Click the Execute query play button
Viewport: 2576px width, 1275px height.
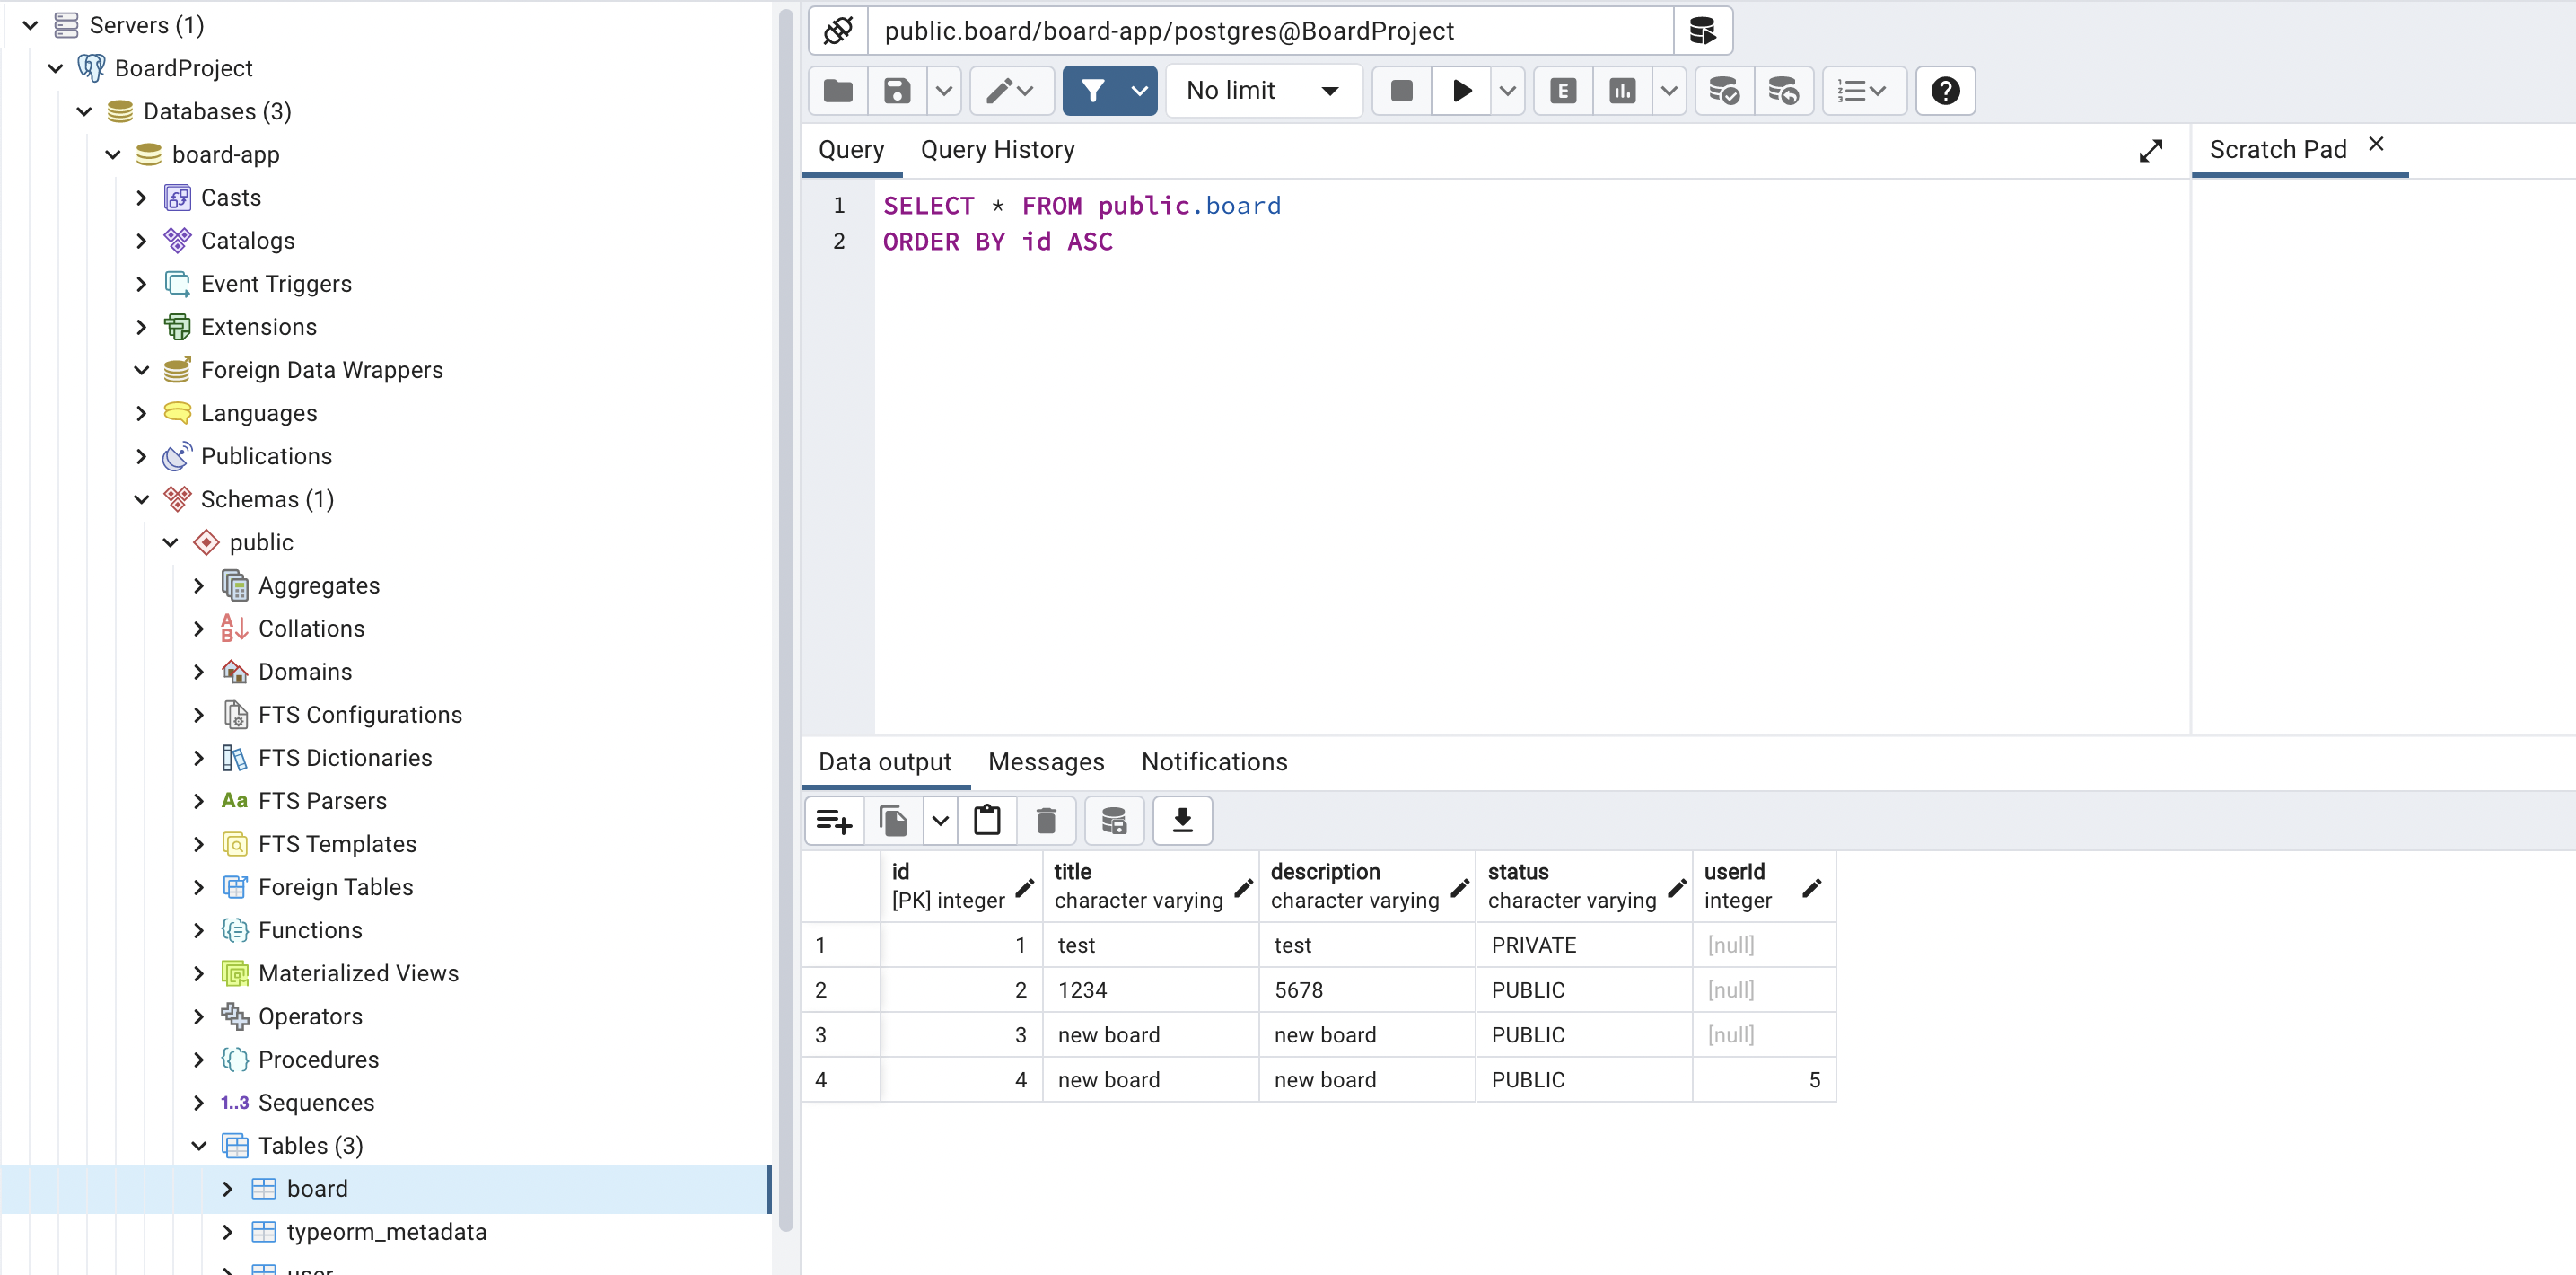[x=1461, y=91]
